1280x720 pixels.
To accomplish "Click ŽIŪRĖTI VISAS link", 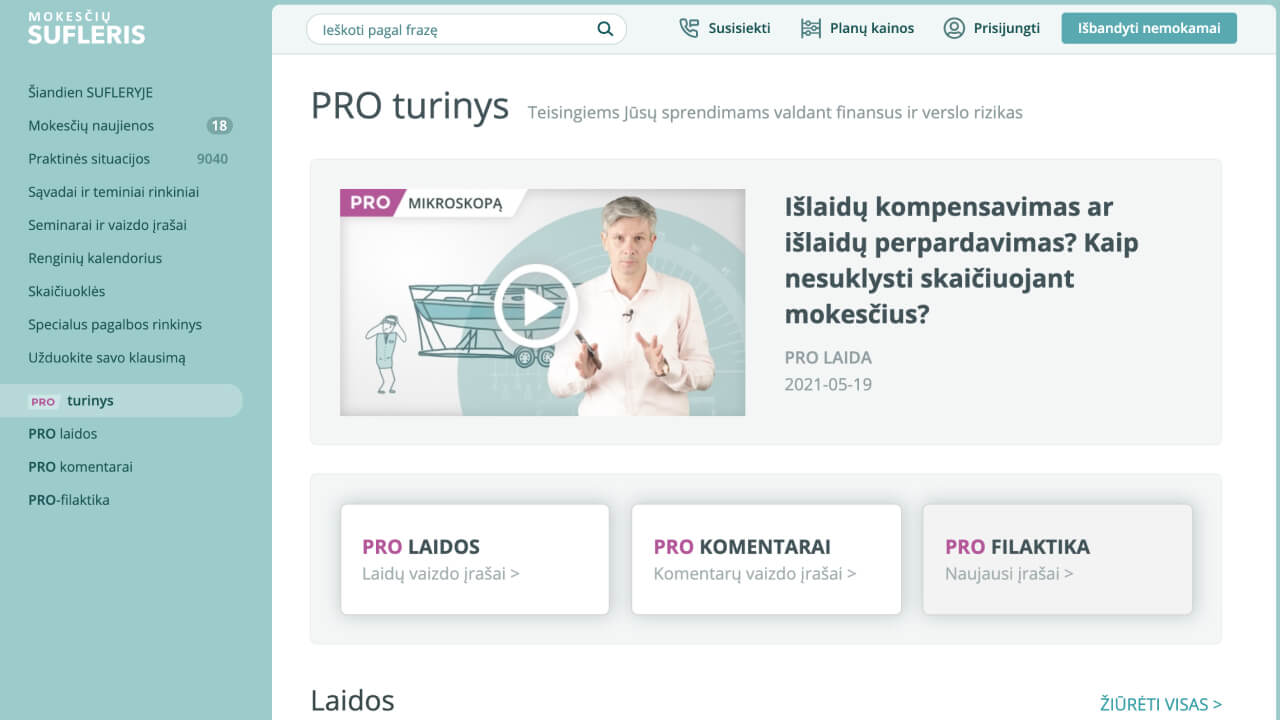I will (x=1161, y=704).
